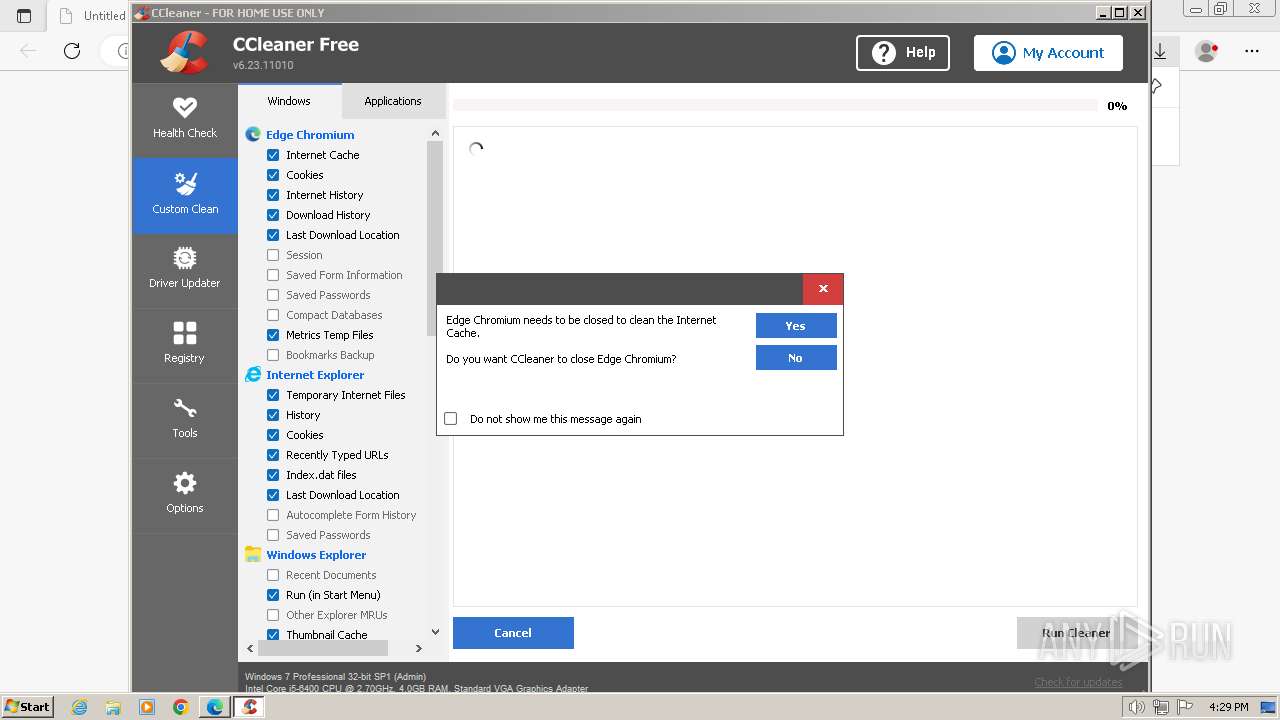Uncheck Internet Cache under Edge Chromium

(x=273, y=155)
